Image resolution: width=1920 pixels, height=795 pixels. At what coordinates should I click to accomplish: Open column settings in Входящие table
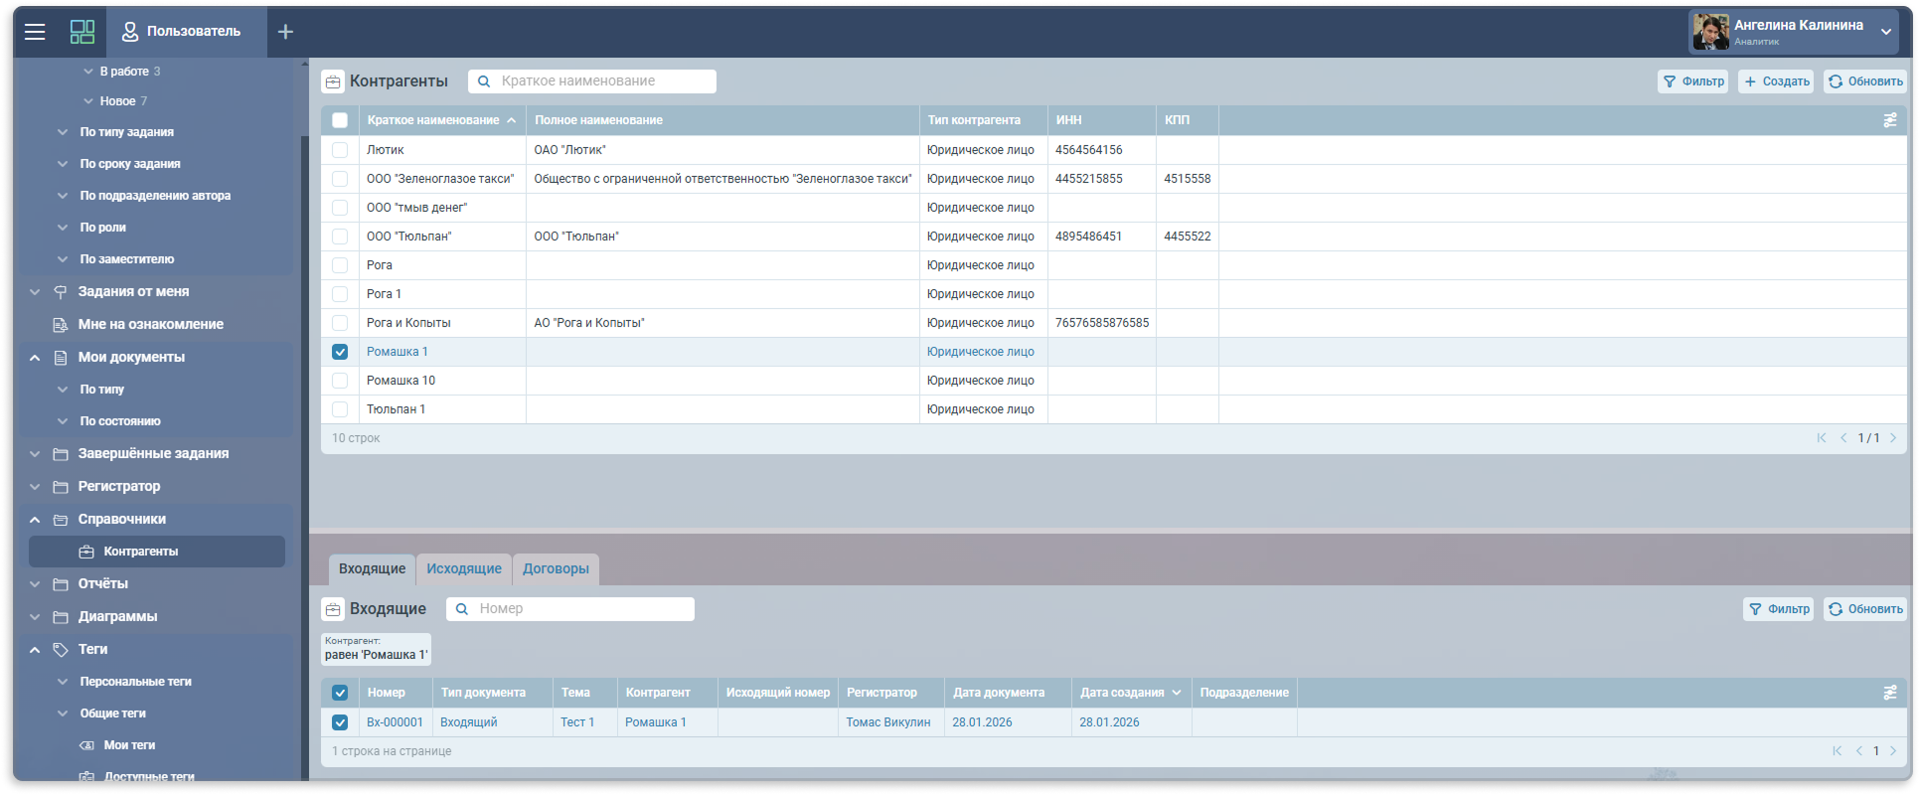point(1889,692)
